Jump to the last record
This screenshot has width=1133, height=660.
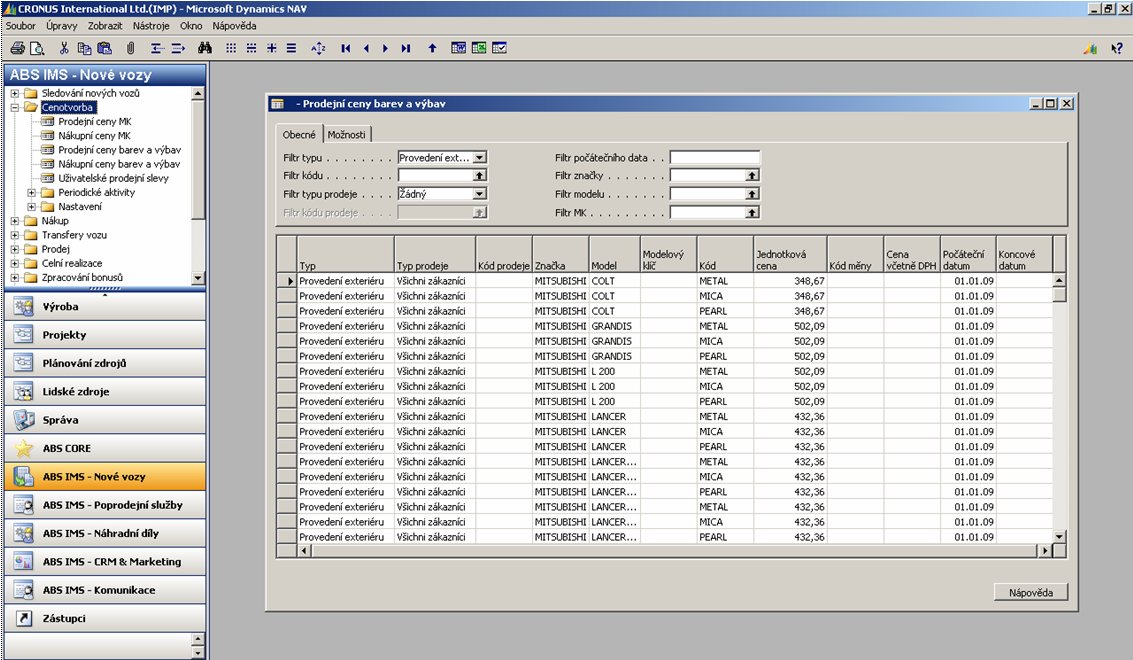[x=405, y=48]
